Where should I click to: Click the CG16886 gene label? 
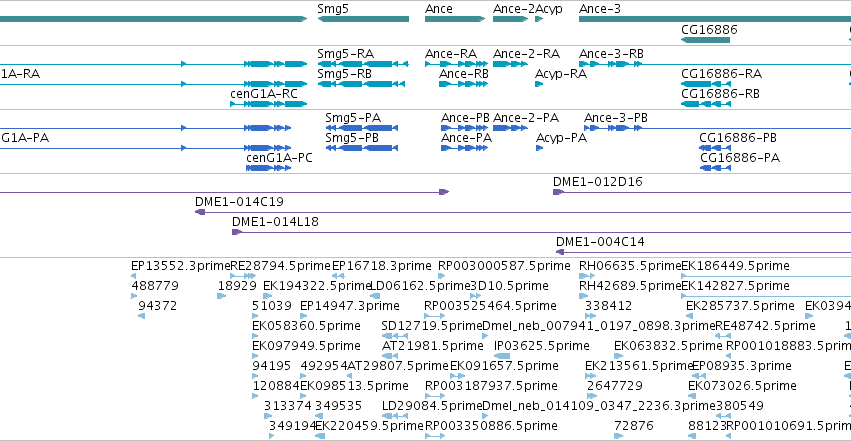tap(709, 29)
